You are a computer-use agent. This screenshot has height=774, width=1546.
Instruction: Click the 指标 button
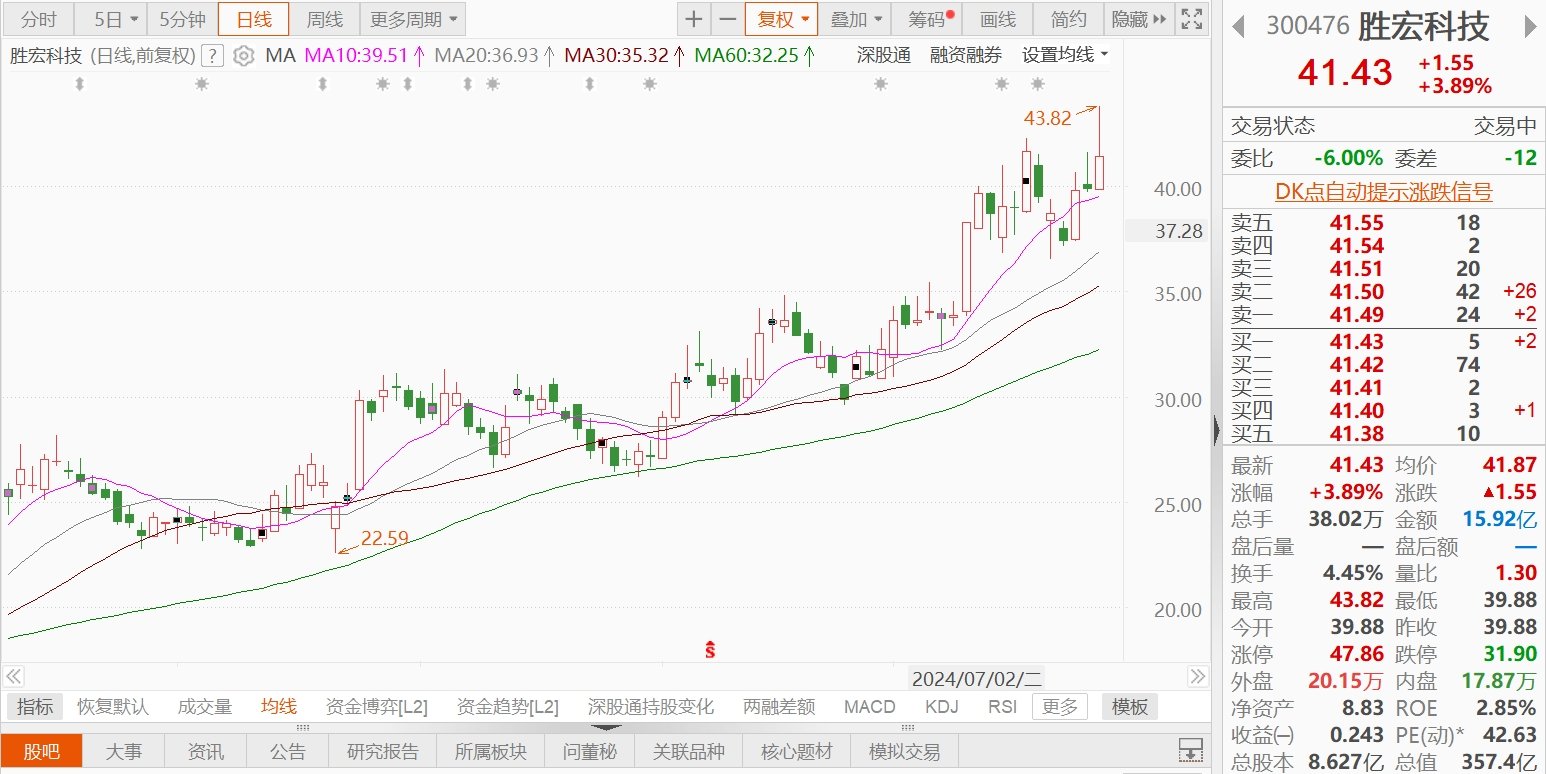(35, 707)
